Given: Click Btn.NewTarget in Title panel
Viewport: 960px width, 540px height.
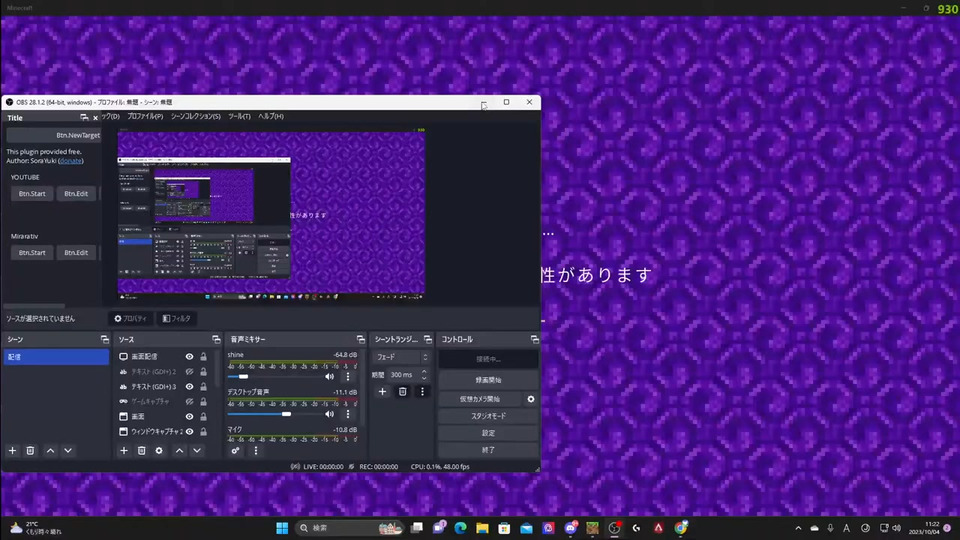Looking at the screenshot, I should pos(53,135).
